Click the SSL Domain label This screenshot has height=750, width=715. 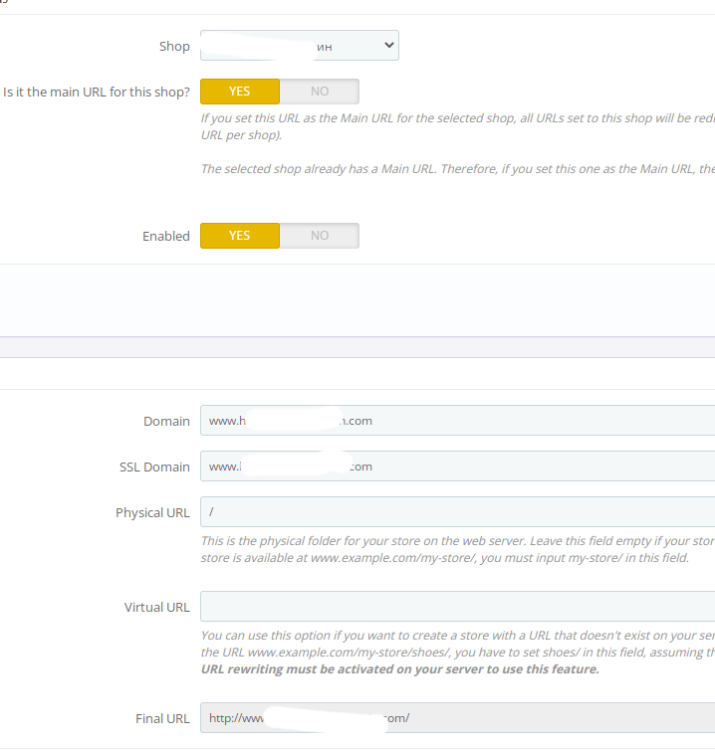pos(154,467)
